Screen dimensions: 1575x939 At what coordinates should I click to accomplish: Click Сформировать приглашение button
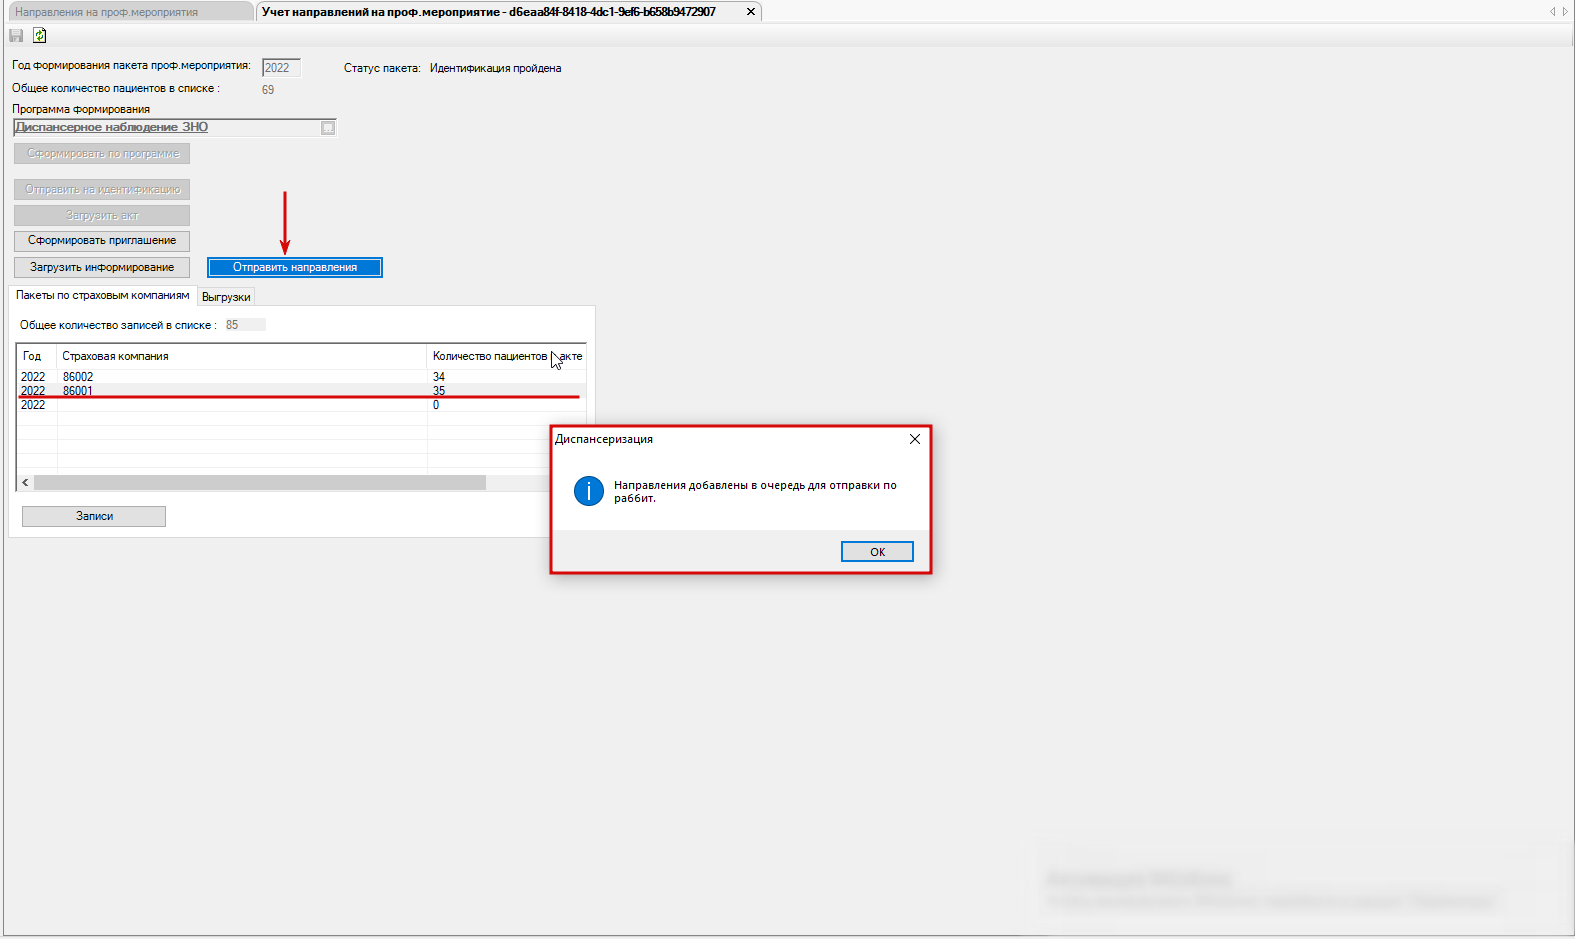point(102,241)
